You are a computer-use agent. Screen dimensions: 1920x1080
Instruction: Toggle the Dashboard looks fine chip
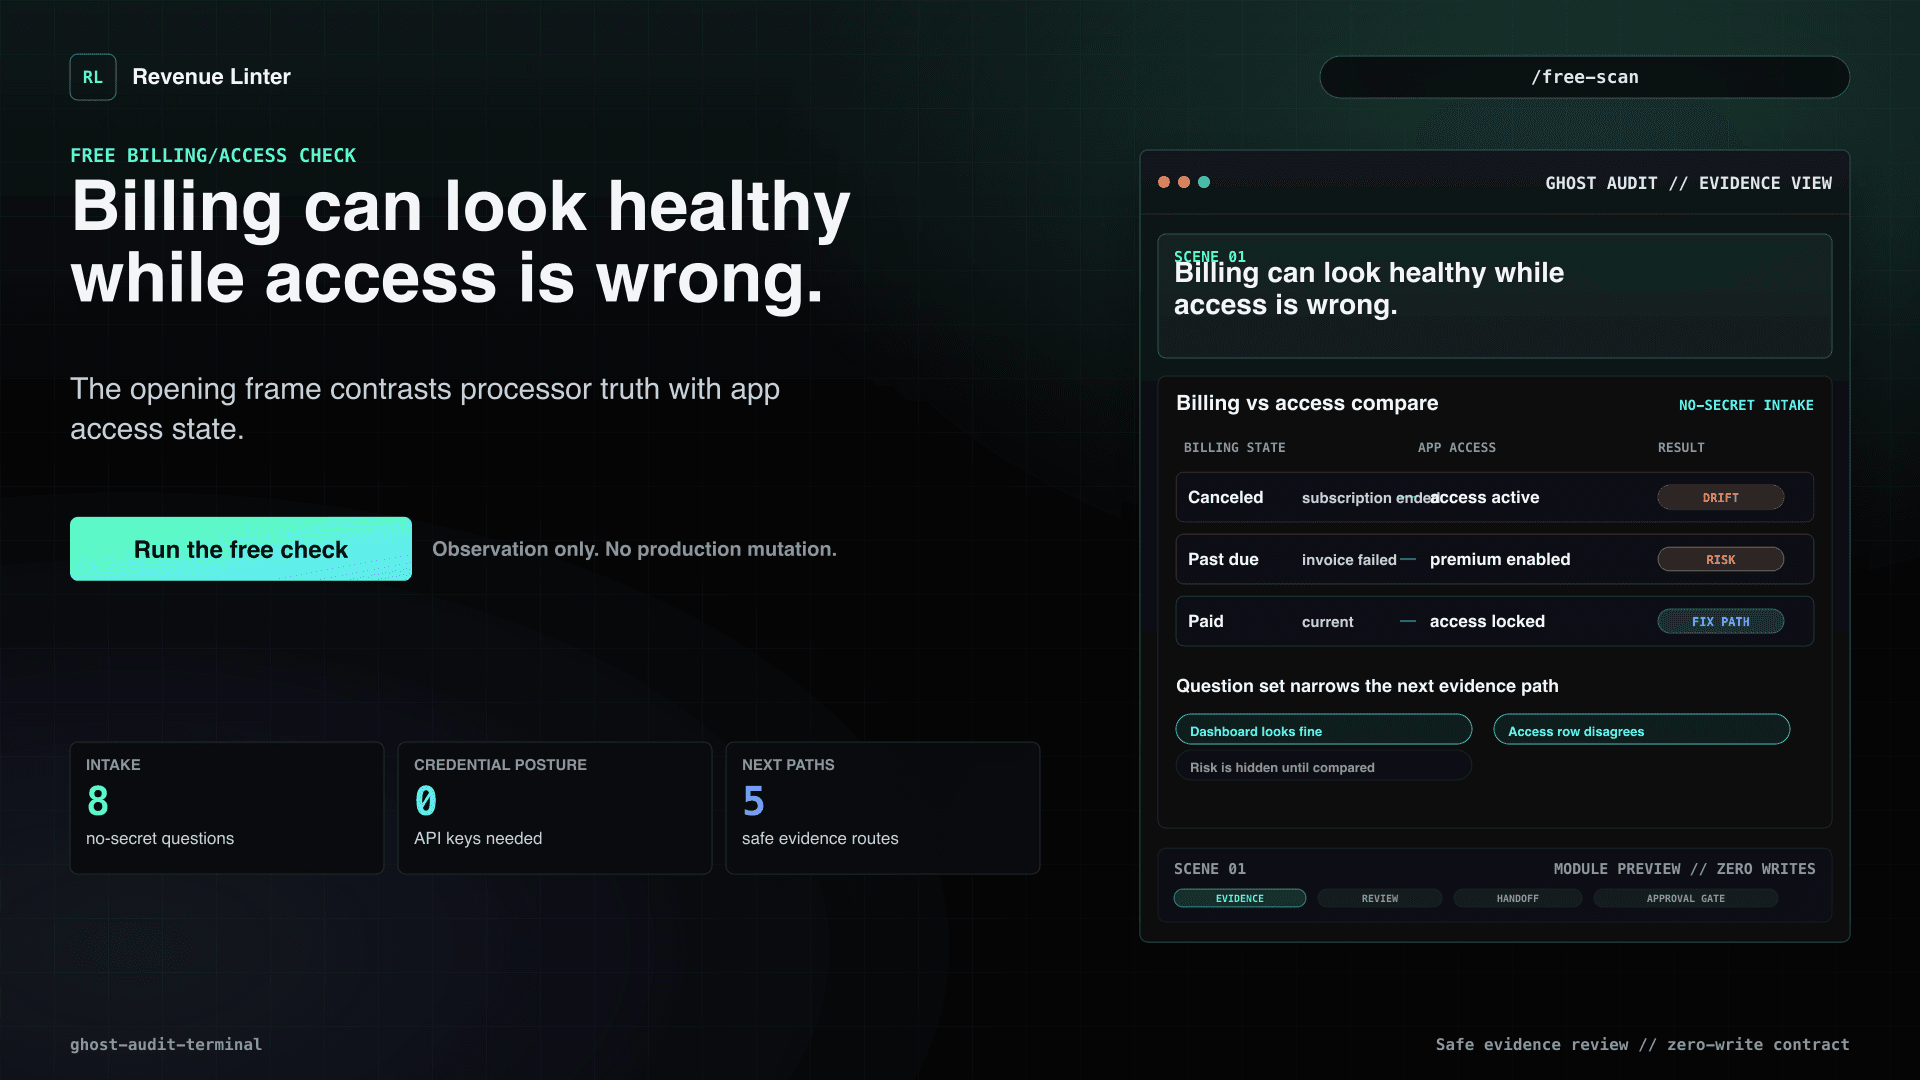coord(1324,730)
